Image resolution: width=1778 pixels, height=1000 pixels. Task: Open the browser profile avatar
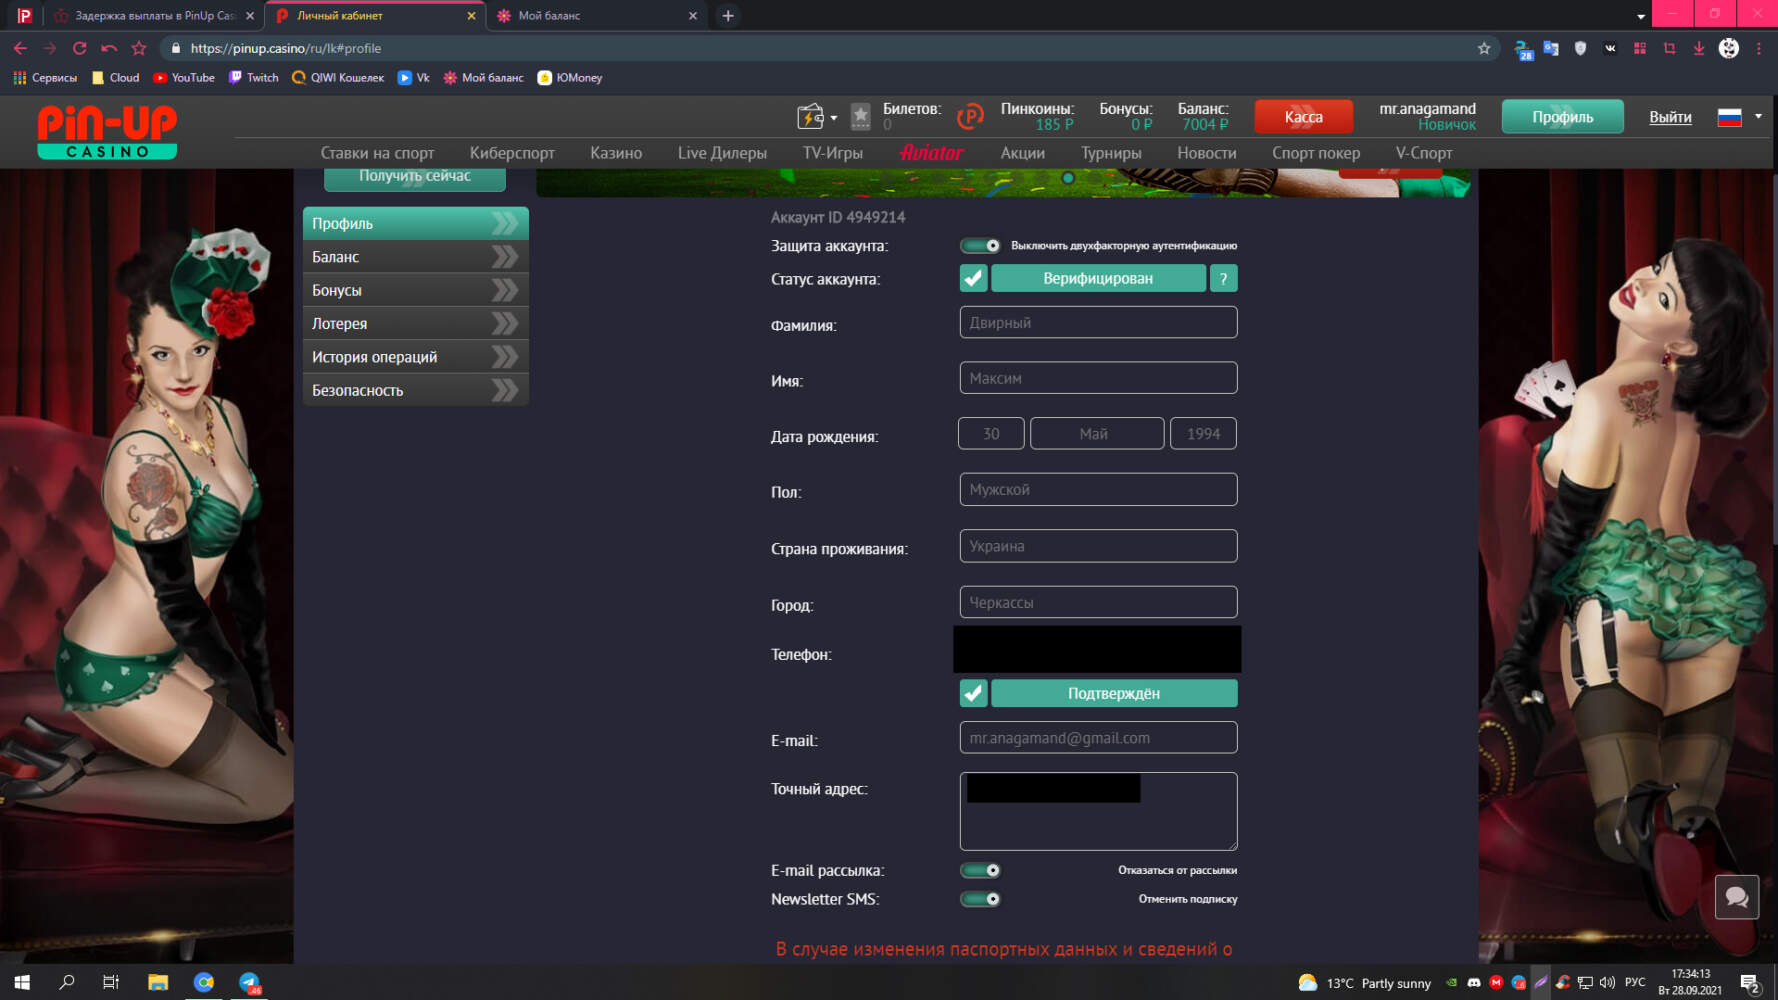(1728, 48)
